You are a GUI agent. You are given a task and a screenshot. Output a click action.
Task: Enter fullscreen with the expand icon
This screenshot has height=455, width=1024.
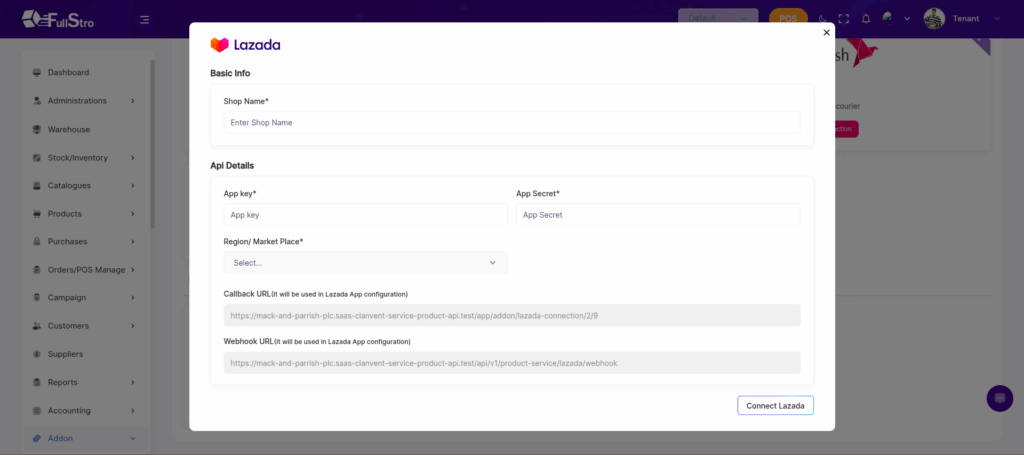pyautogui.click(x=844, y=19)
